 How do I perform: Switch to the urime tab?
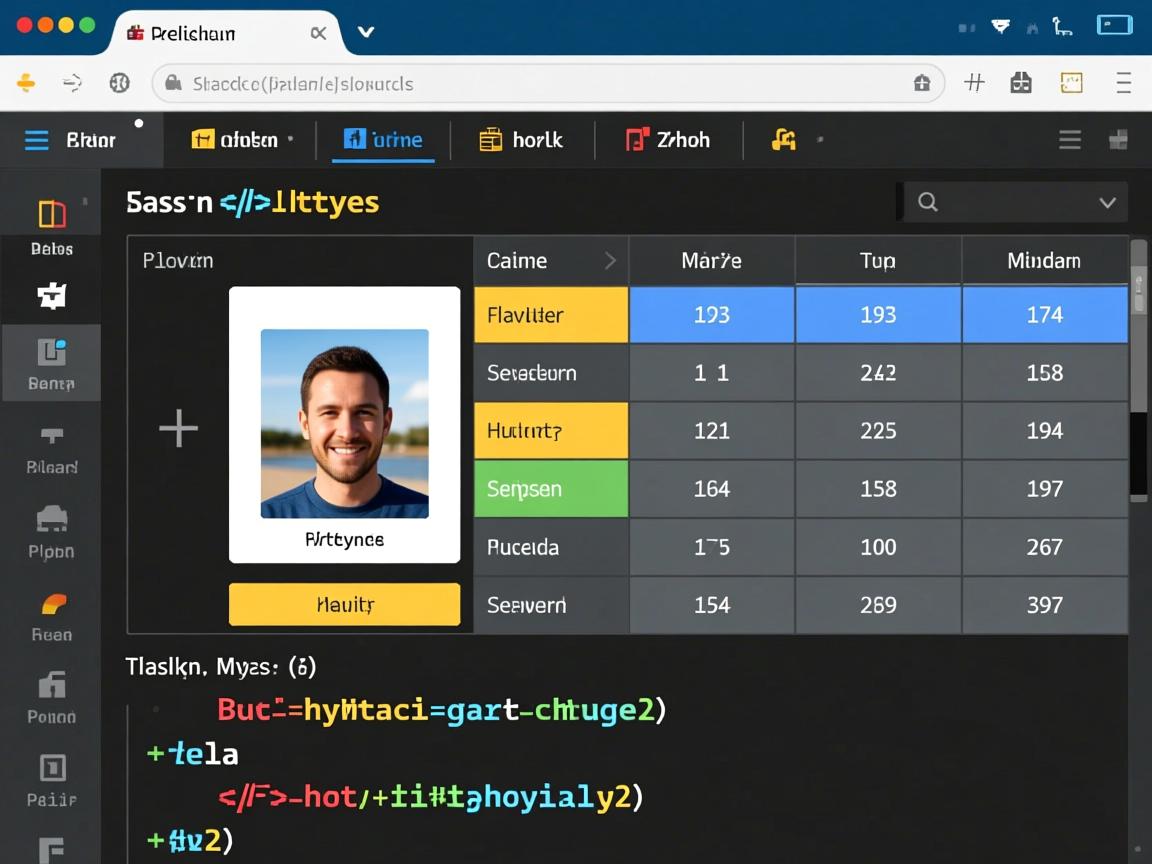click(383, 140)
